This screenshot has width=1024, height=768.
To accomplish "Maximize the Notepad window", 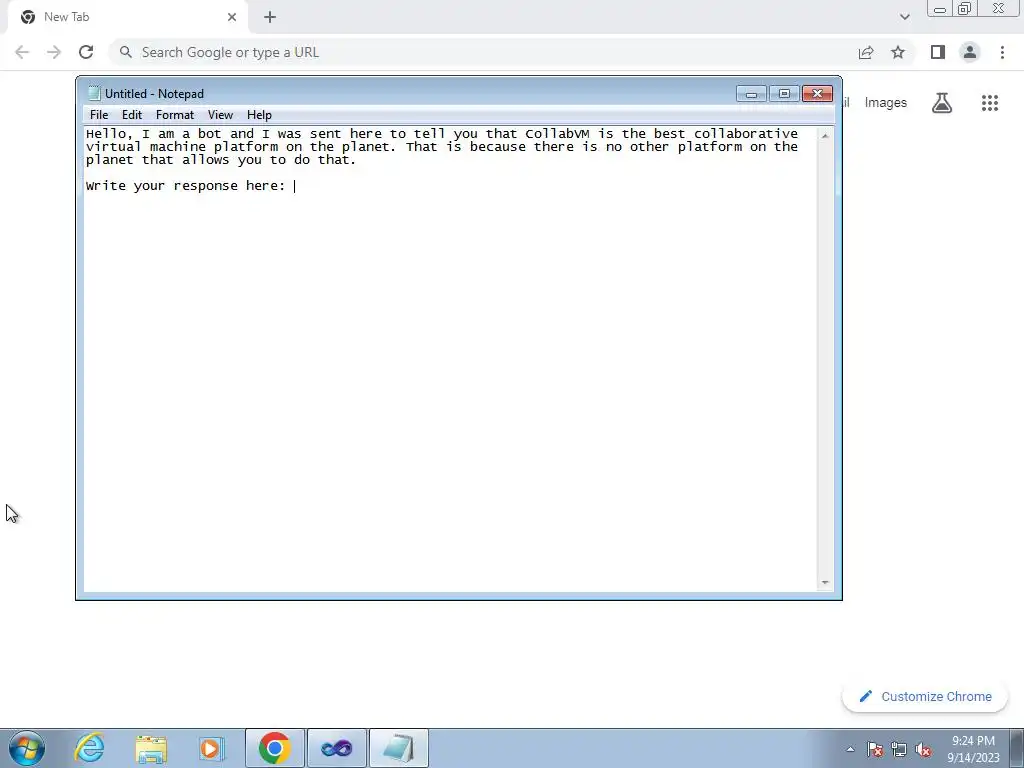I will click(784, 94).
